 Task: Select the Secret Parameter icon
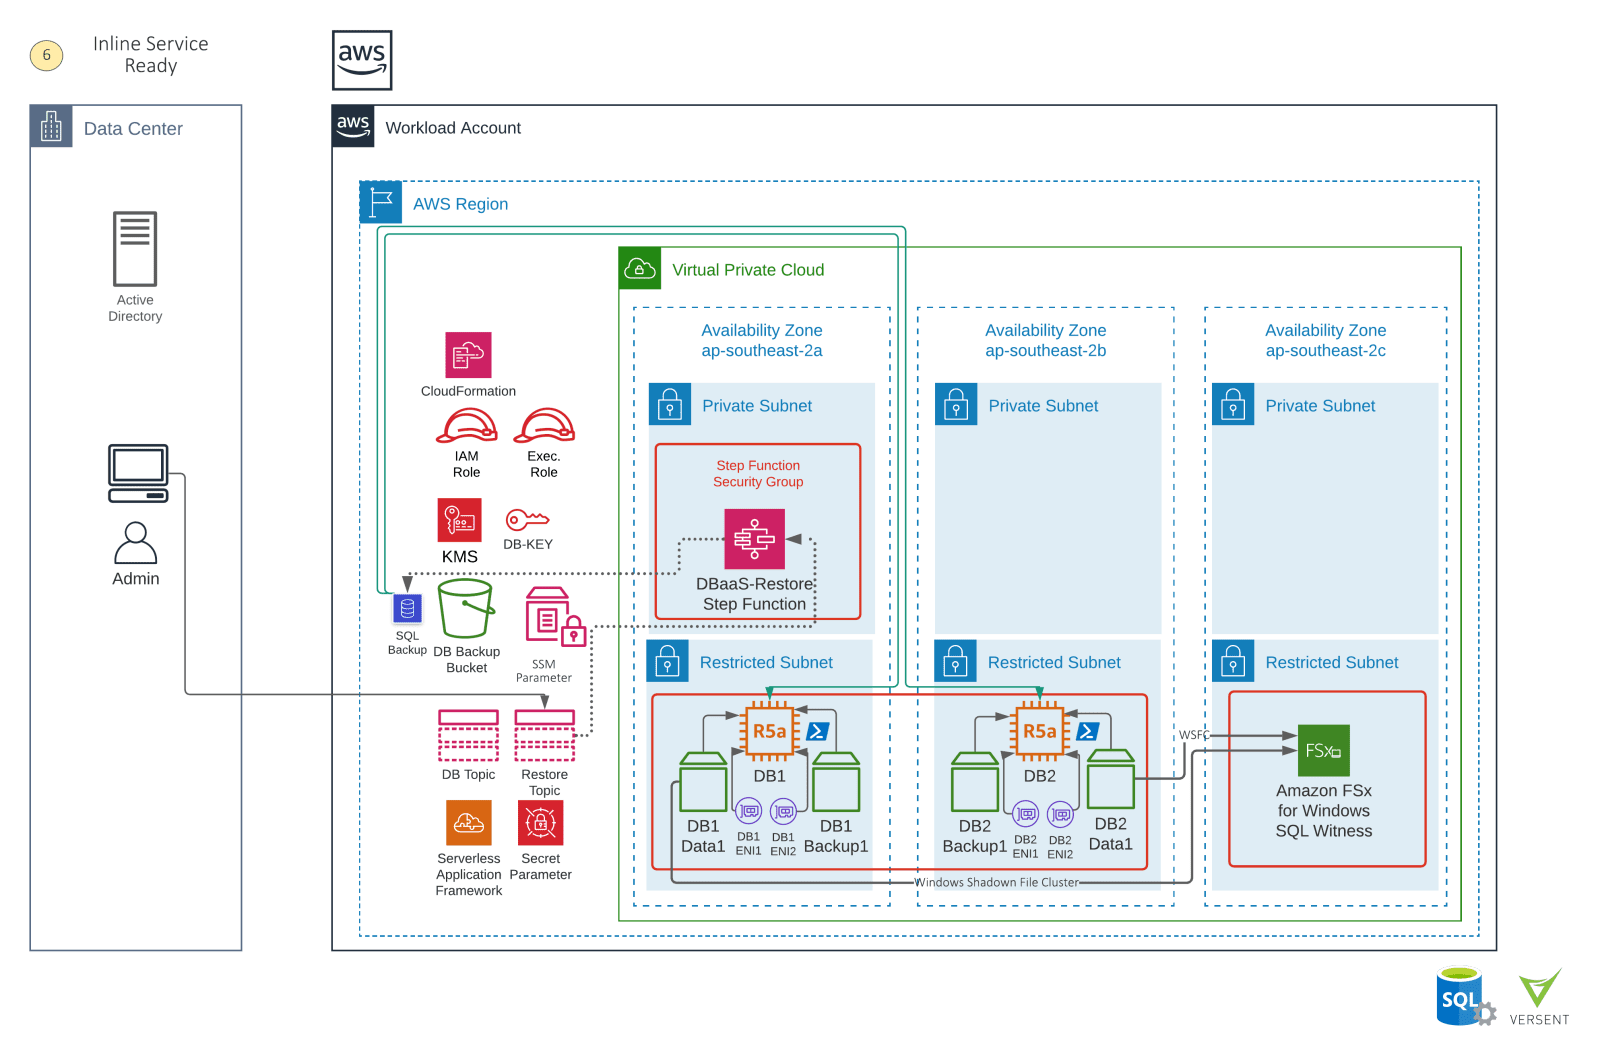tap(540, 823)
